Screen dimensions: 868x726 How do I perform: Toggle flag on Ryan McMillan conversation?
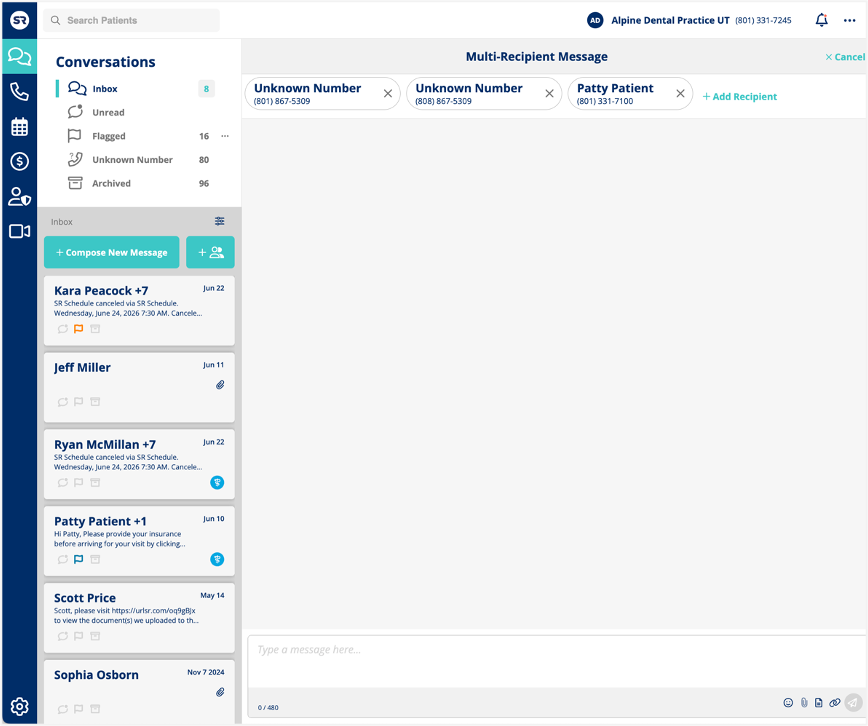pos(79,483)
